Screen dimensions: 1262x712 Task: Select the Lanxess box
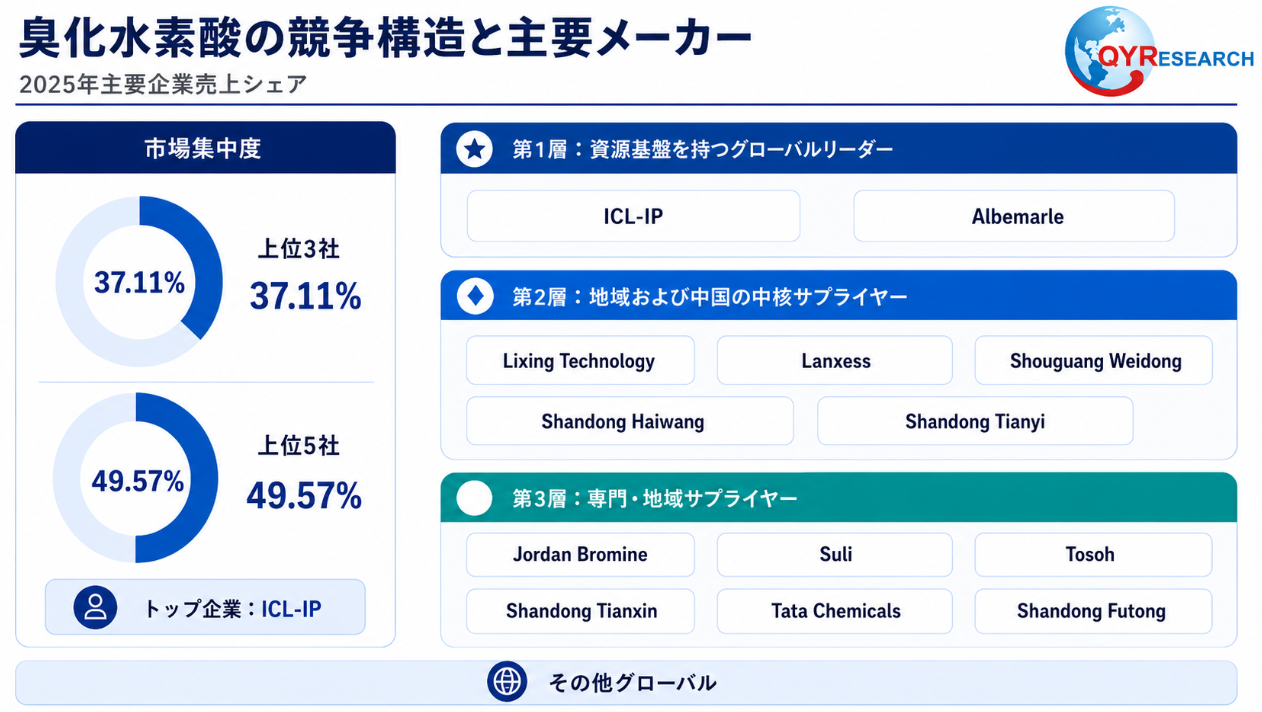(835, 361)
